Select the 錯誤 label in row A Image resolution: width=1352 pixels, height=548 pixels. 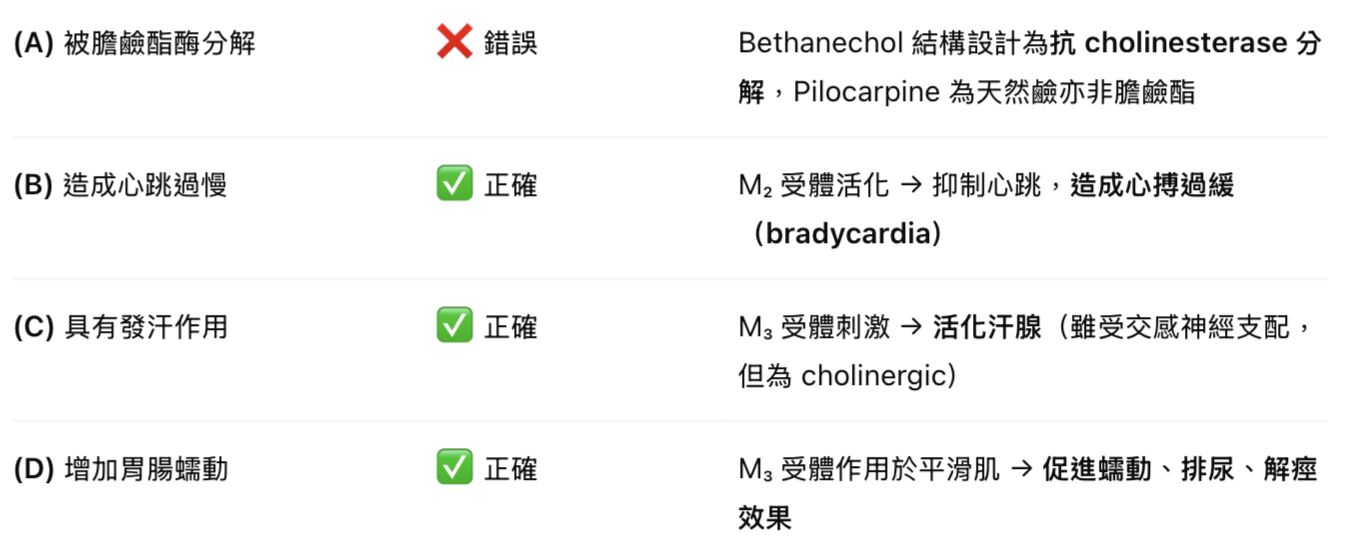point(510,44)
